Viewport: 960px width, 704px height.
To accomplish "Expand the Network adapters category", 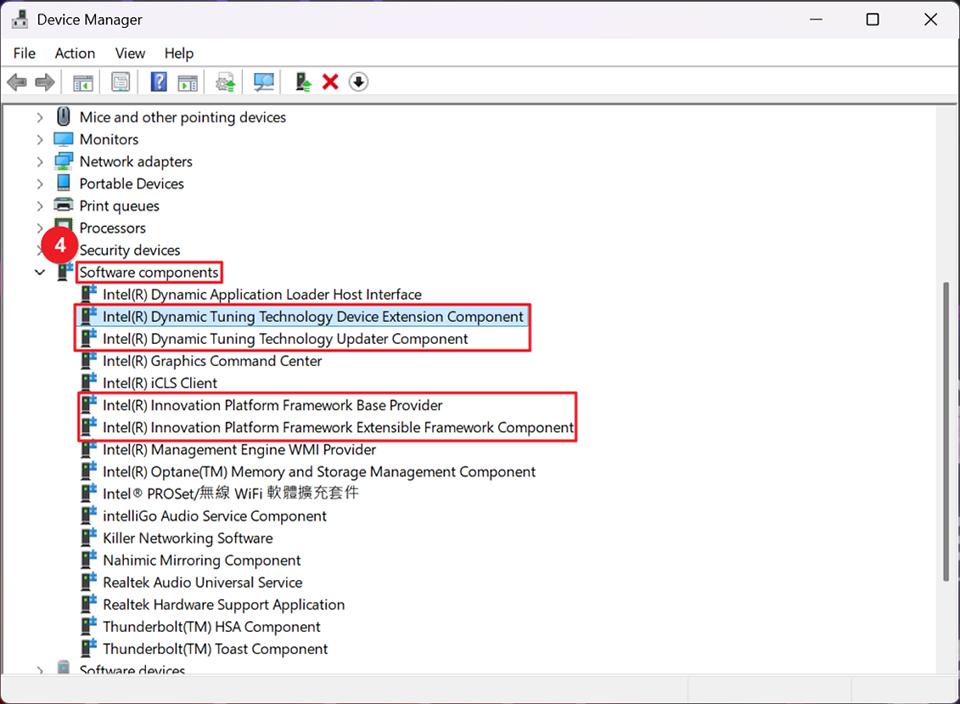I will 40,162.
